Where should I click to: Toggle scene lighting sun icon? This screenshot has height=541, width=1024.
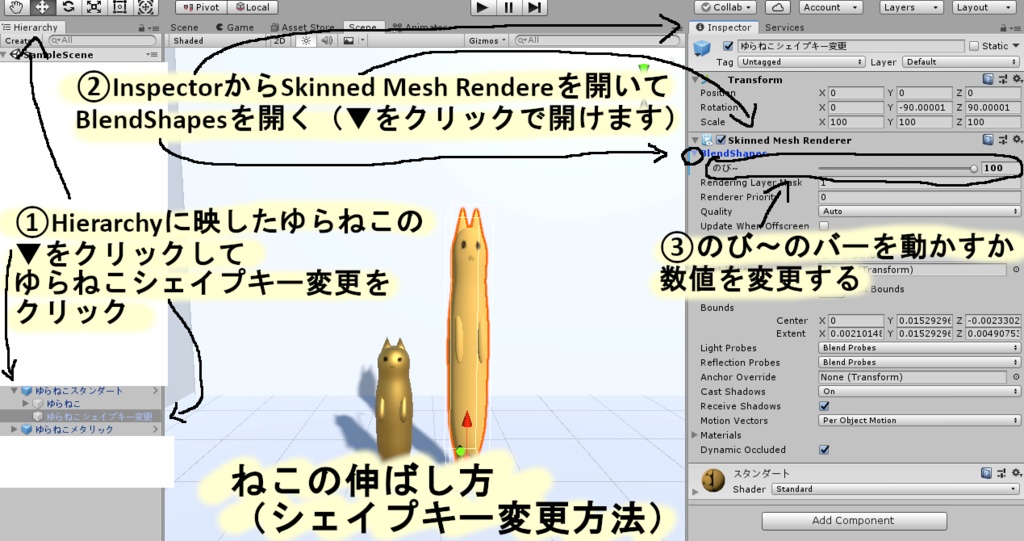coord(306,41)
